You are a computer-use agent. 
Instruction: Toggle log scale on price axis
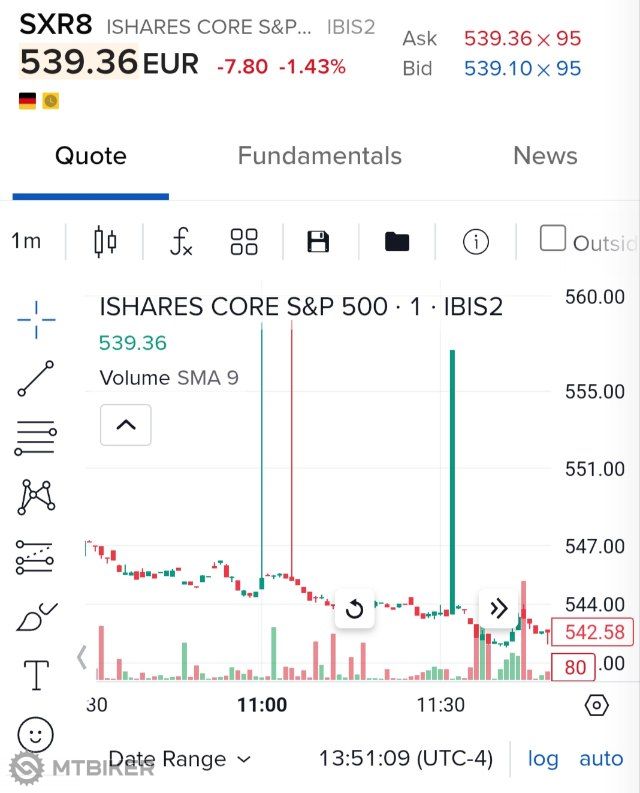pos(543,759)
